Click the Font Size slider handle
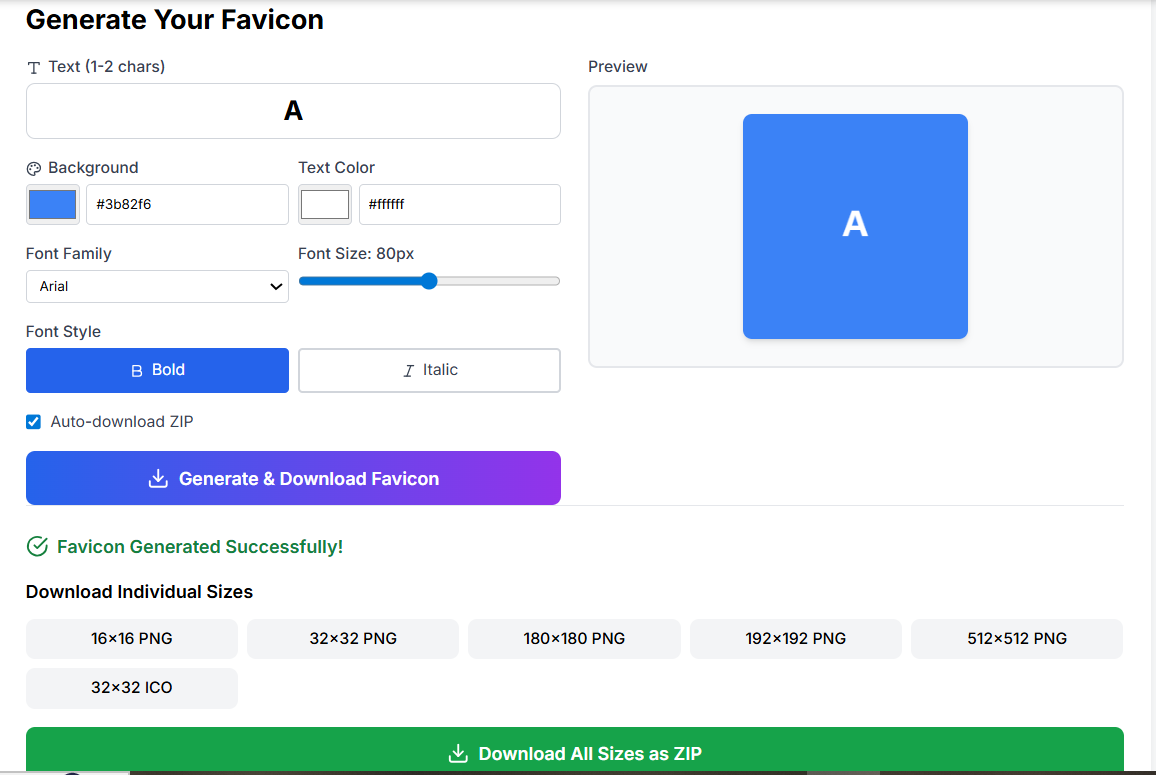 tap(429, 281)
